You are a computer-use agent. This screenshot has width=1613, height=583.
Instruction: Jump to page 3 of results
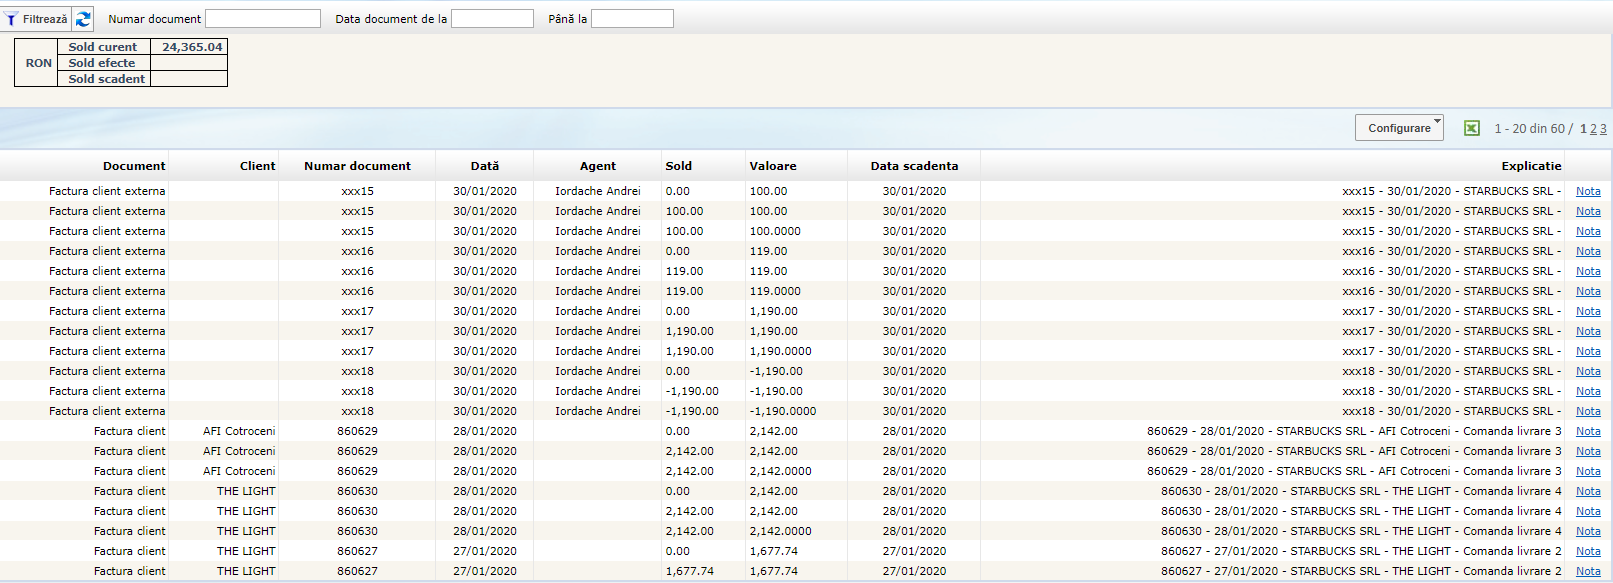[1603, 129]
